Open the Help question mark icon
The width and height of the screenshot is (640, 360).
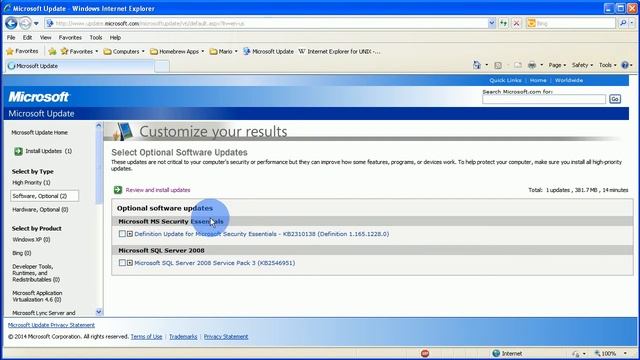click(624, 65)
